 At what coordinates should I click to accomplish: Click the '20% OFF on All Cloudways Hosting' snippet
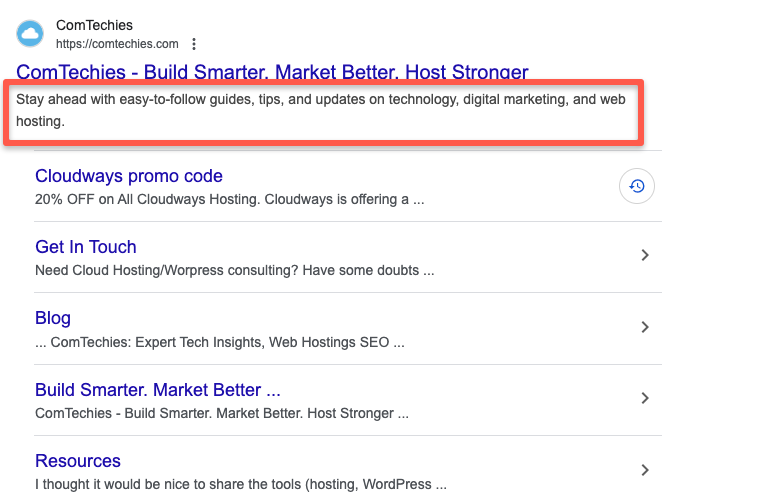click(x=230, y=200)
